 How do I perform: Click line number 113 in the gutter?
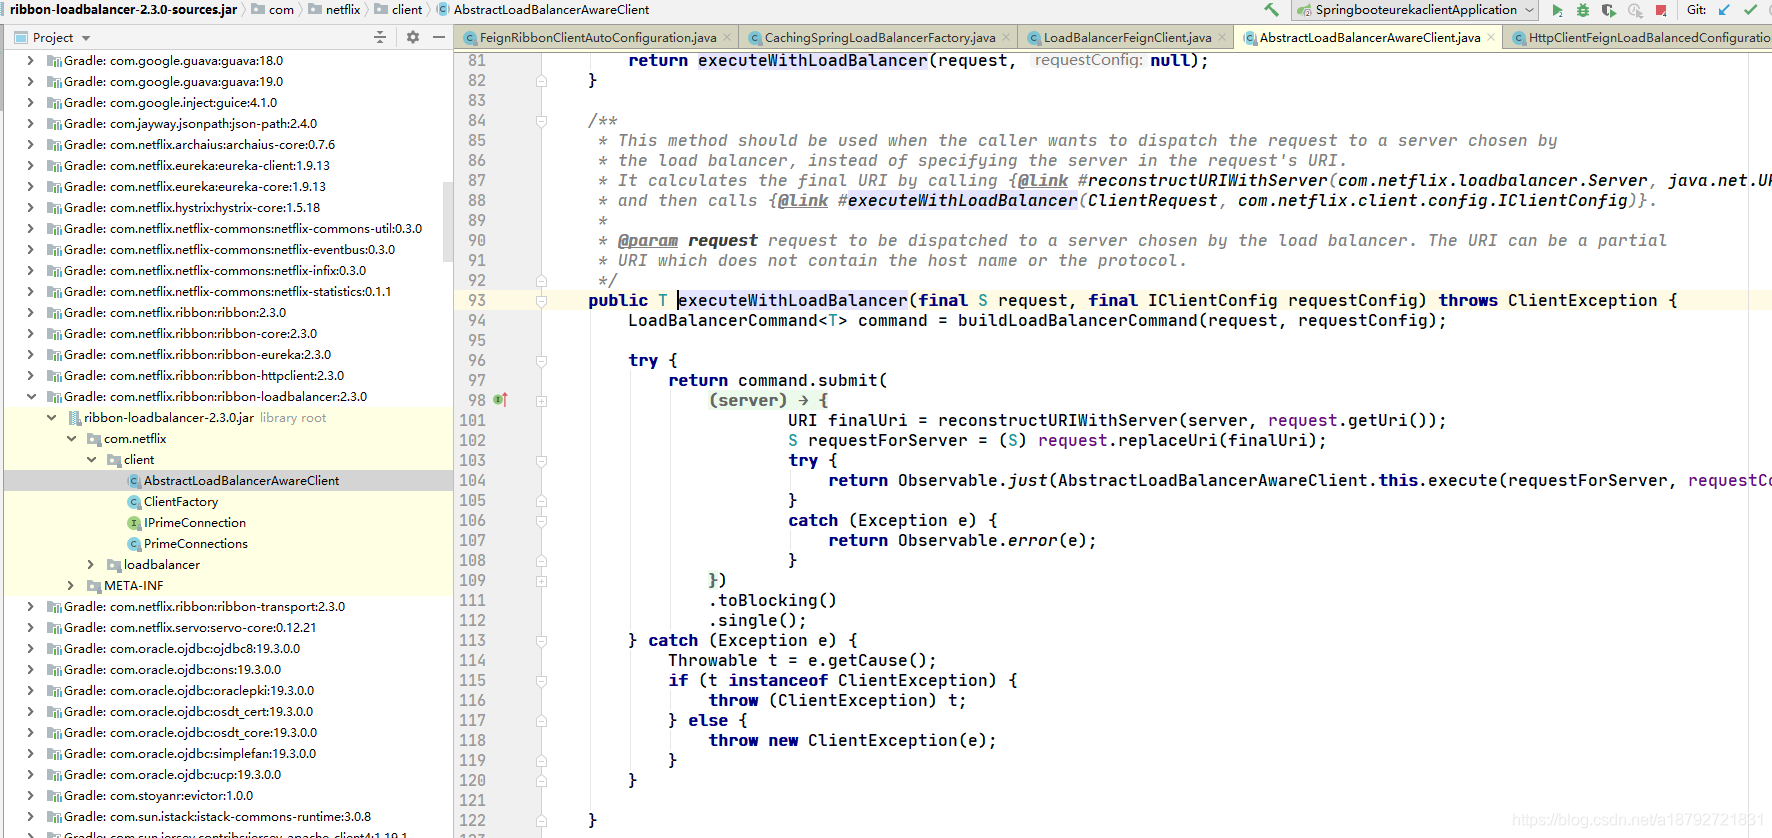click(x=472, y=641)
